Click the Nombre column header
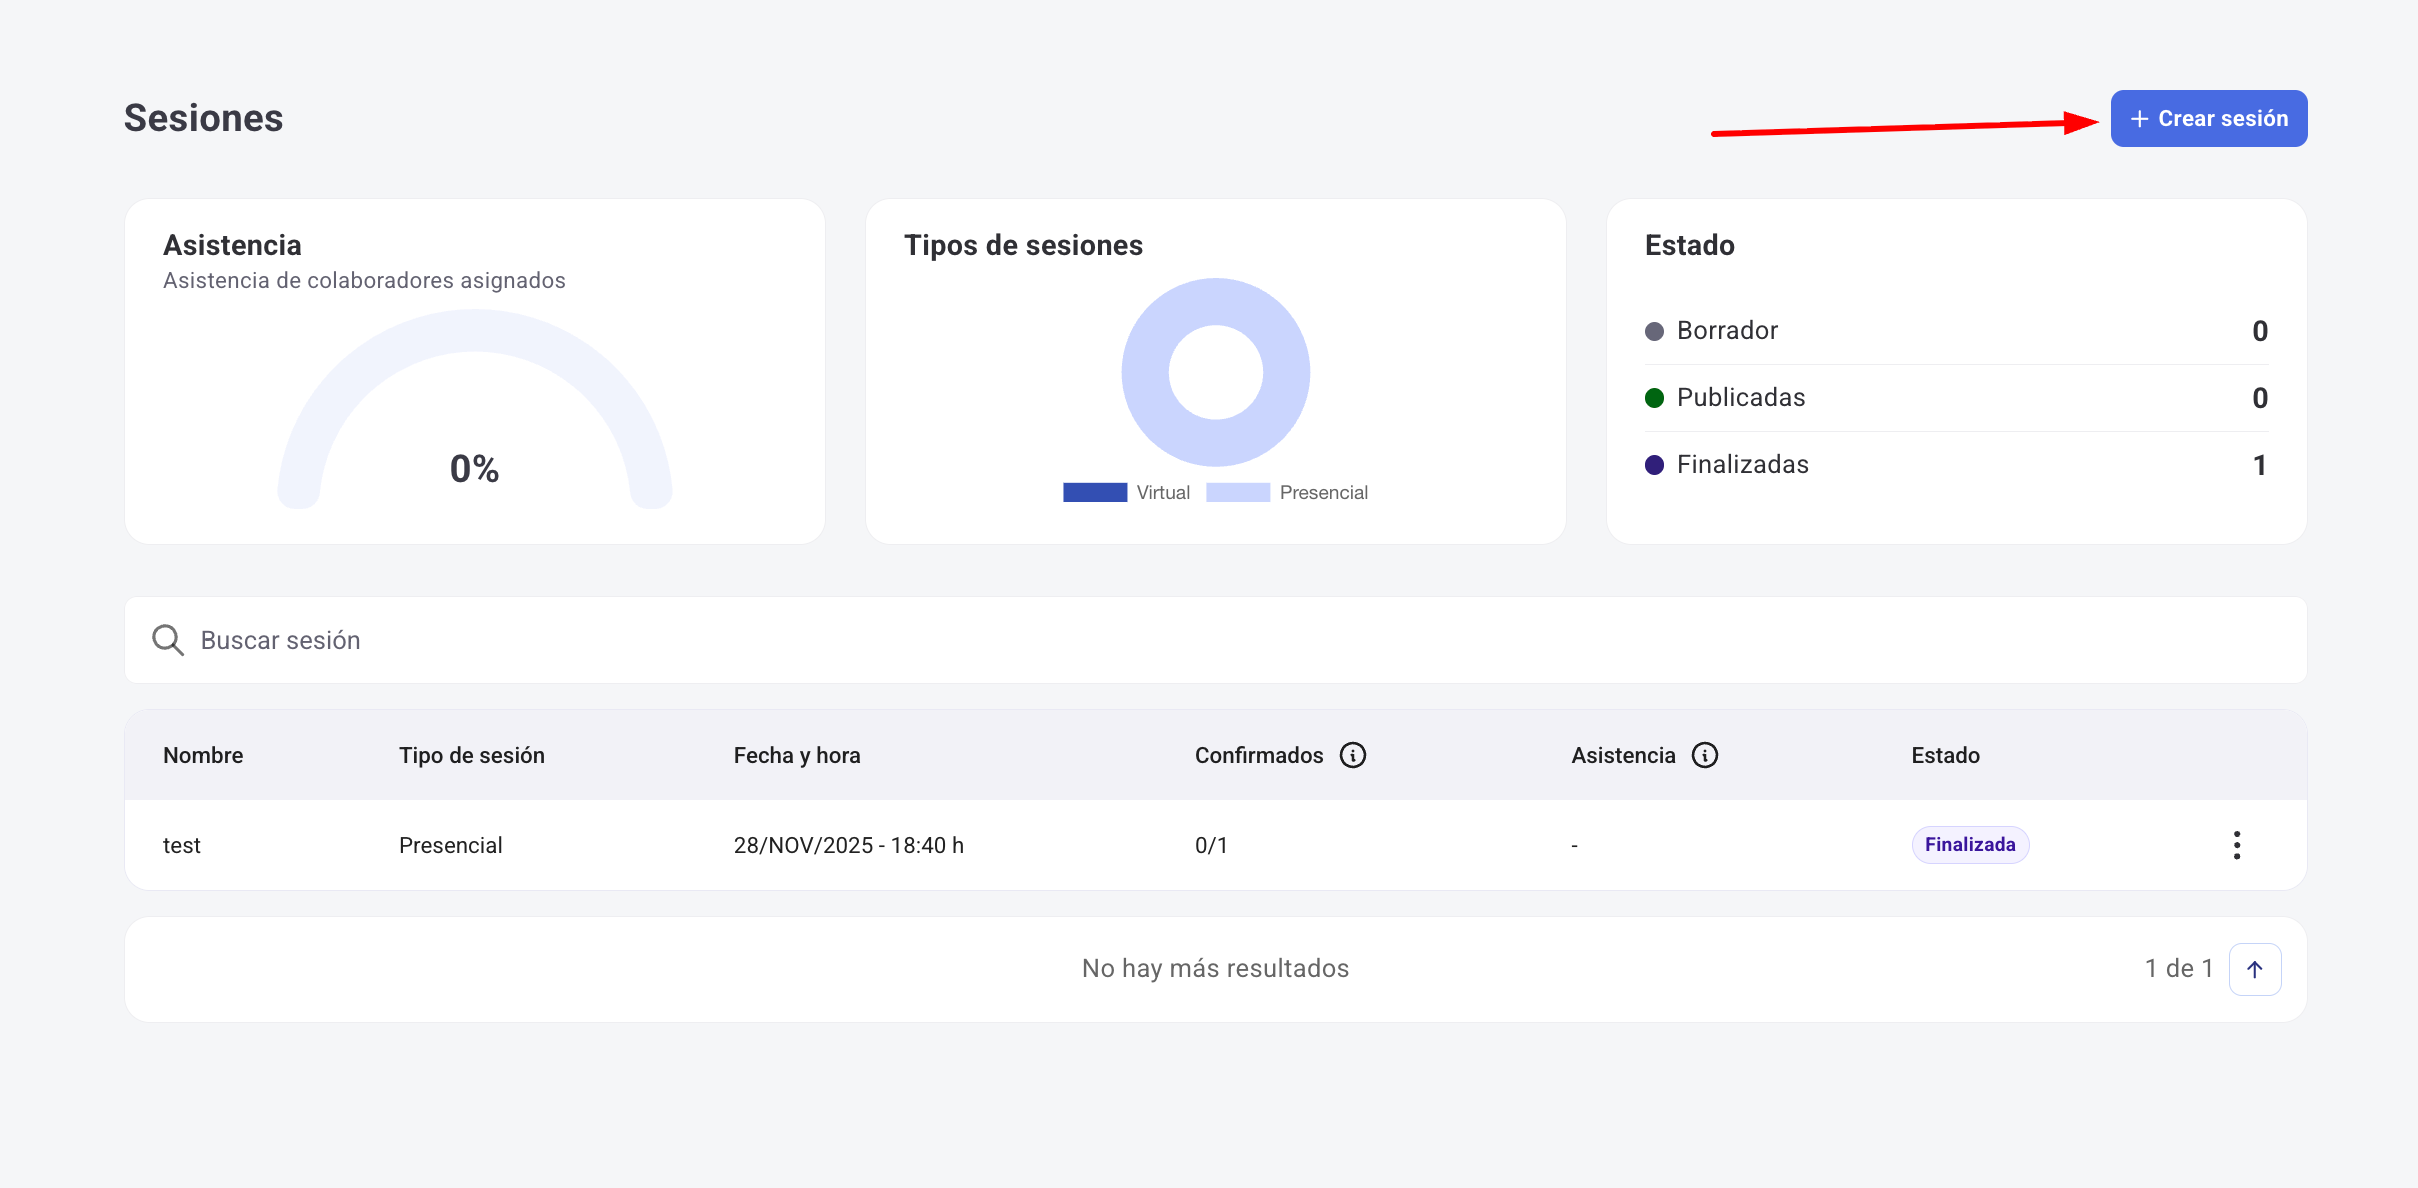 click(x=203, y=756)
